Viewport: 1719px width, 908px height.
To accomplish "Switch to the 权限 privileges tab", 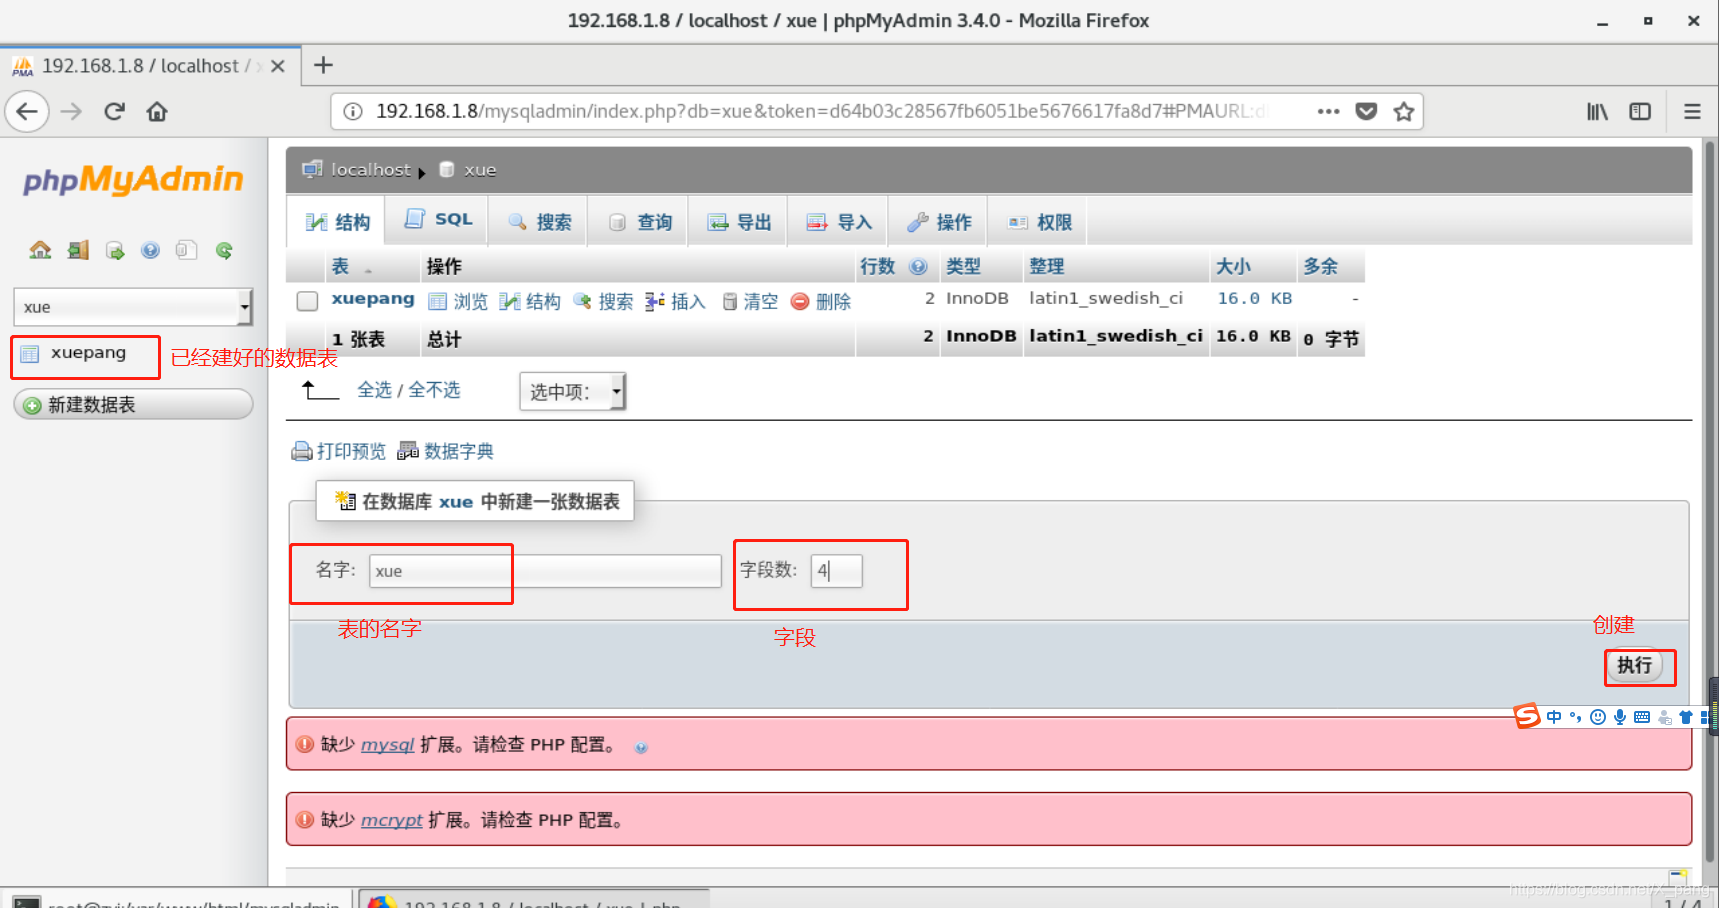I will [1039, 221].
